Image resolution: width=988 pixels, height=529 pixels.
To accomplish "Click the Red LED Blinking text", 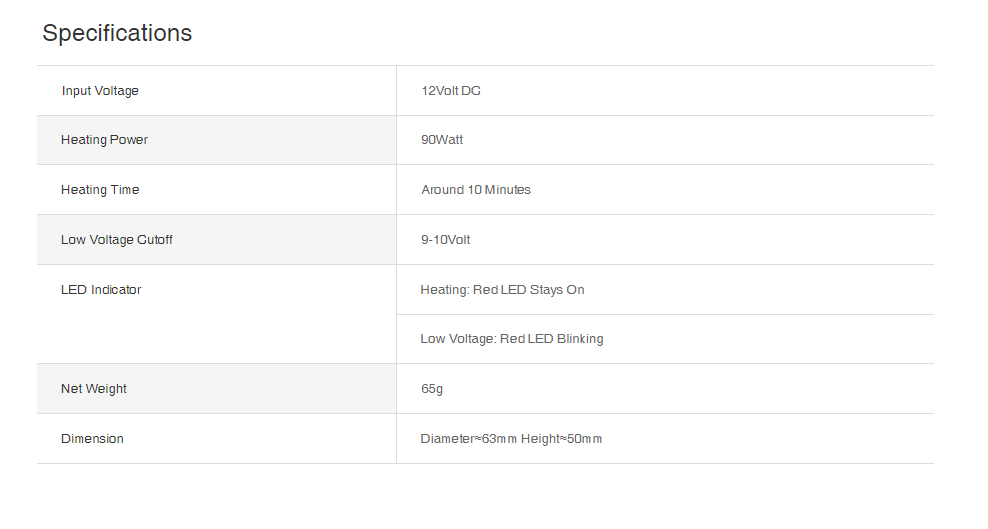I will [552, 339].
